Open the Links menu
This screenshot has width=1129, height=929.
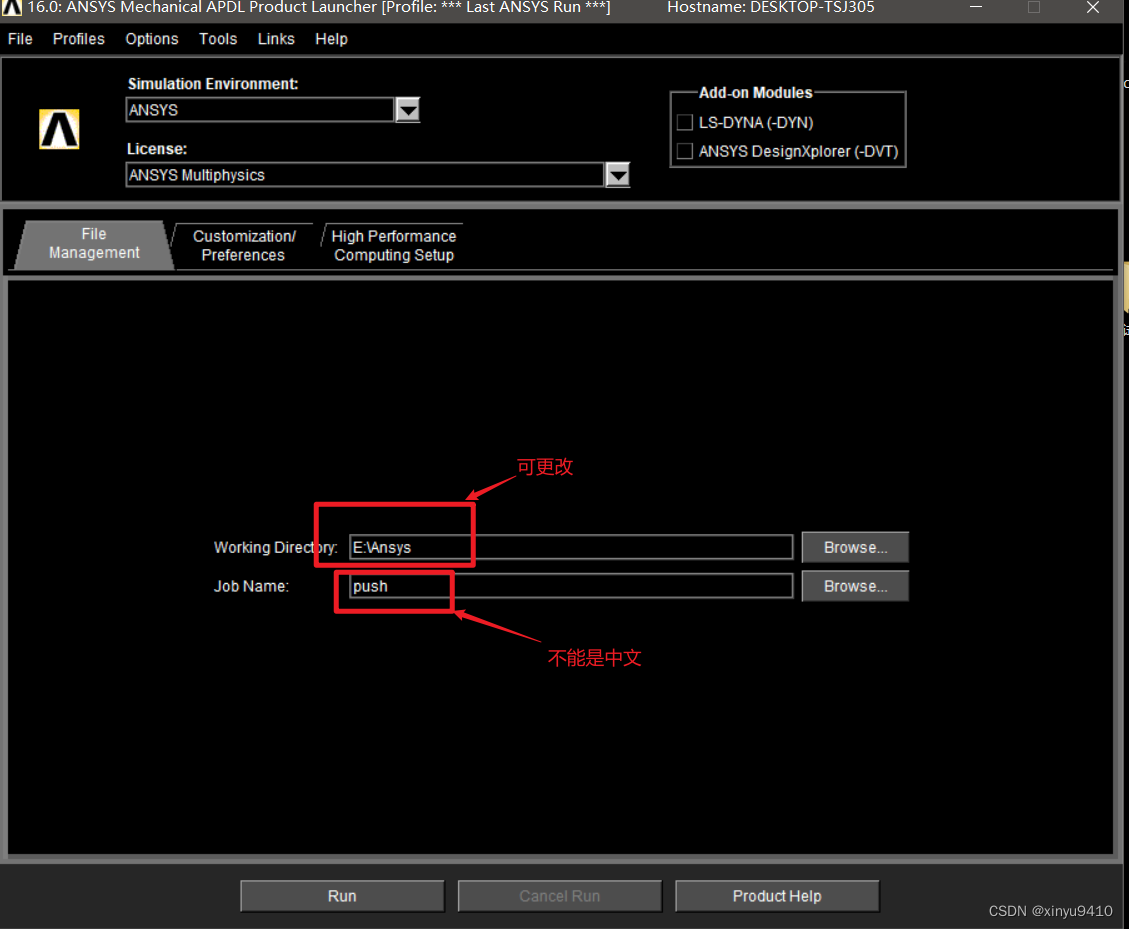click(276, 39)
